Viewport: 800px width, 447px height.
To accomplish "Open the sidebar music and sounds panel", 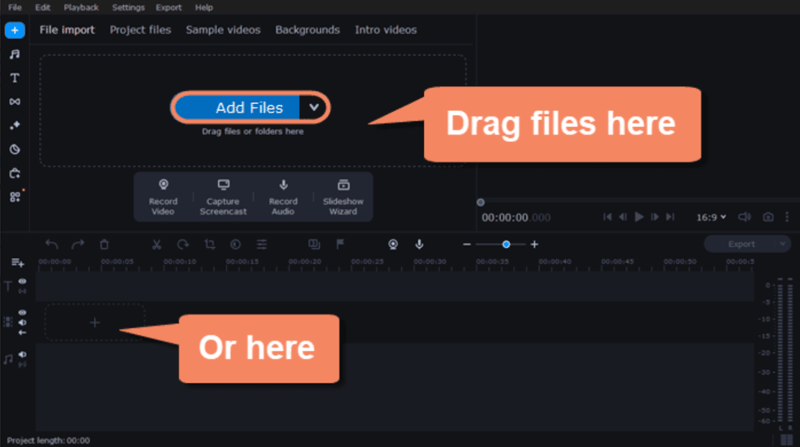I will (15, 54).
